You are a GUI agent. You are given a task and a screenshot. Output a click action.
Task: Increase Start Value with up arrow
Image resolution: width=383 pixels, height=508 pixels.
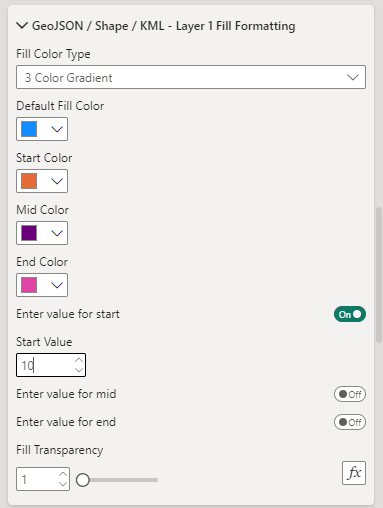click(x=79, y=360)
